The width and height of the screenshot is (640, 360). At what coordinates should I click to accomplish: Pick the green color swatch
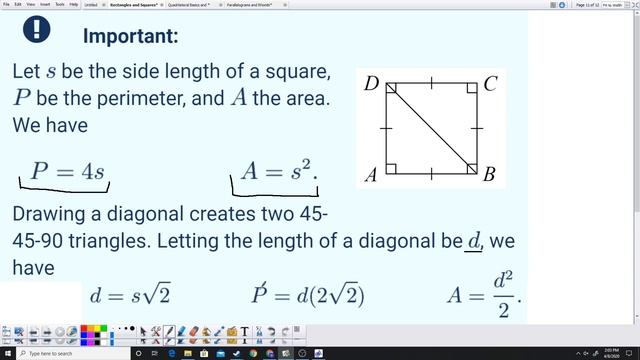click(104, 328)
